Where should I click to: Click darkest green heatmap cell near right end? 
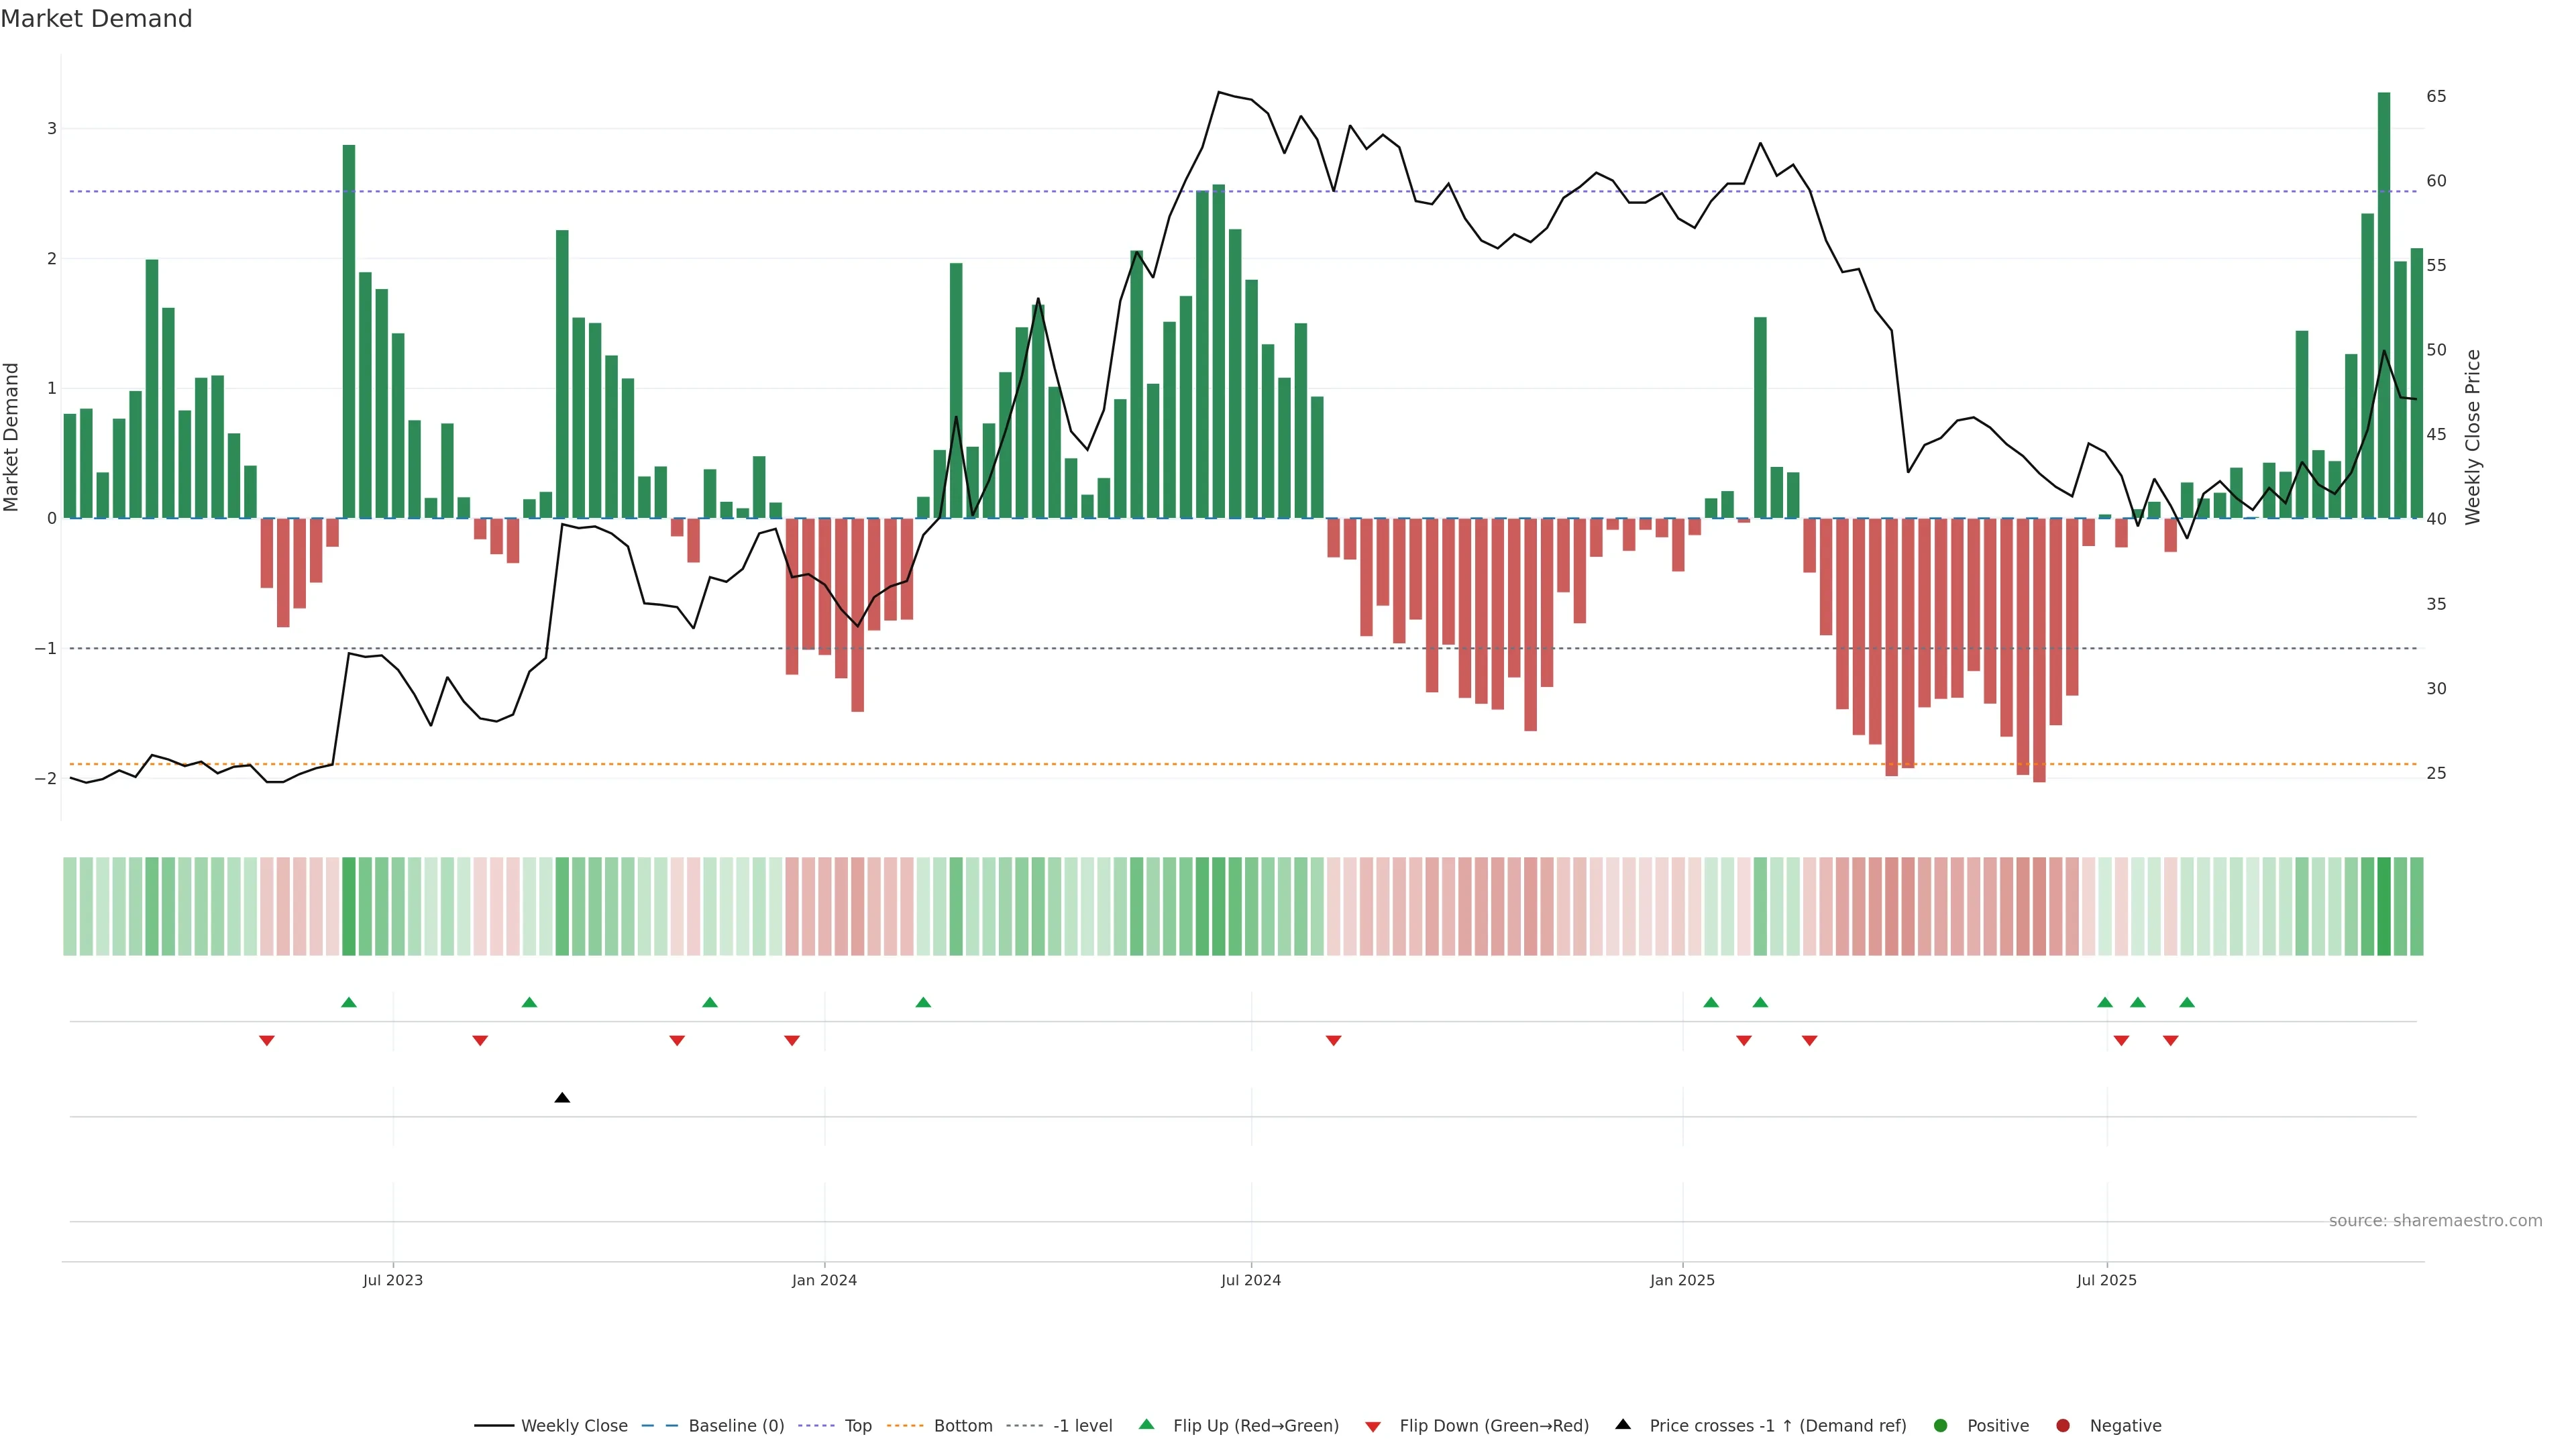tap(2384, 906)
